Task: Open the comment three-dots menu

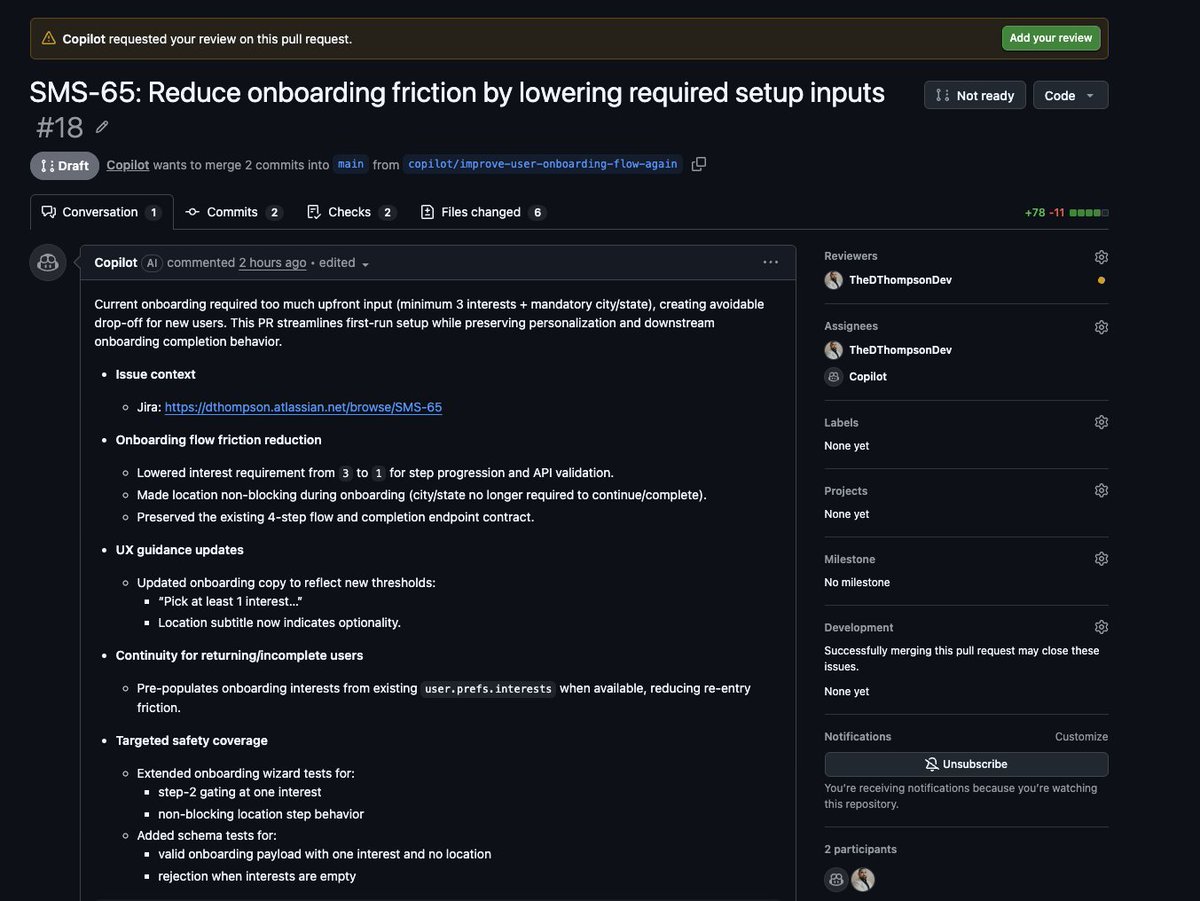Action: [x=770, y=262]
